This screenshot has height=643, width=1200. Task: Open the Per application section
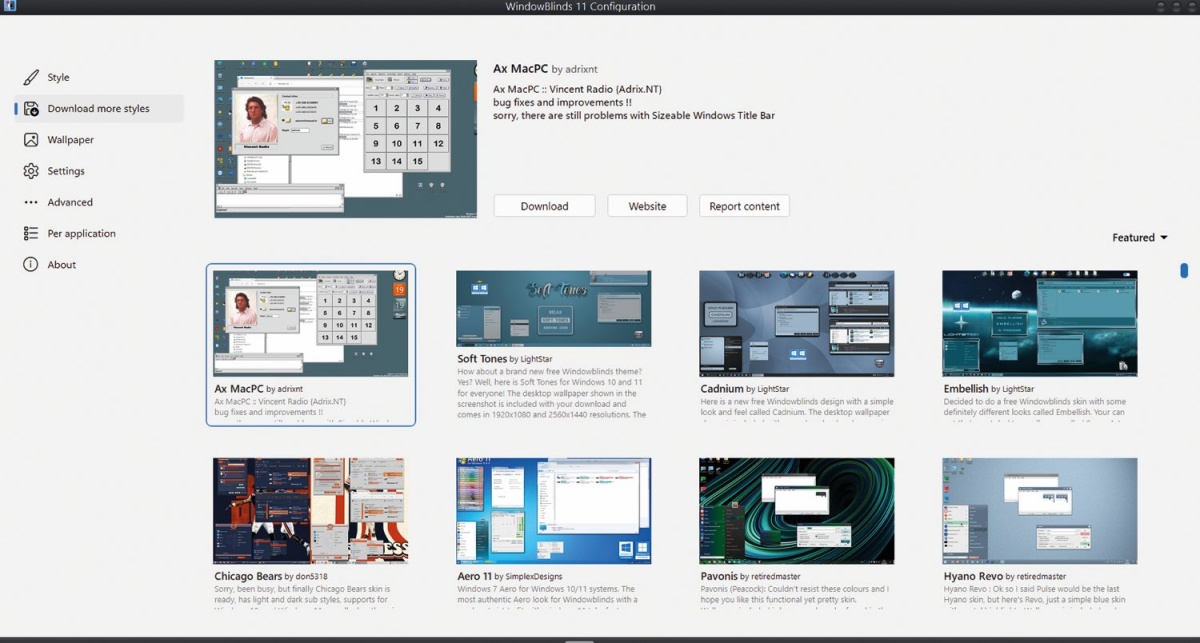point(82,233)
